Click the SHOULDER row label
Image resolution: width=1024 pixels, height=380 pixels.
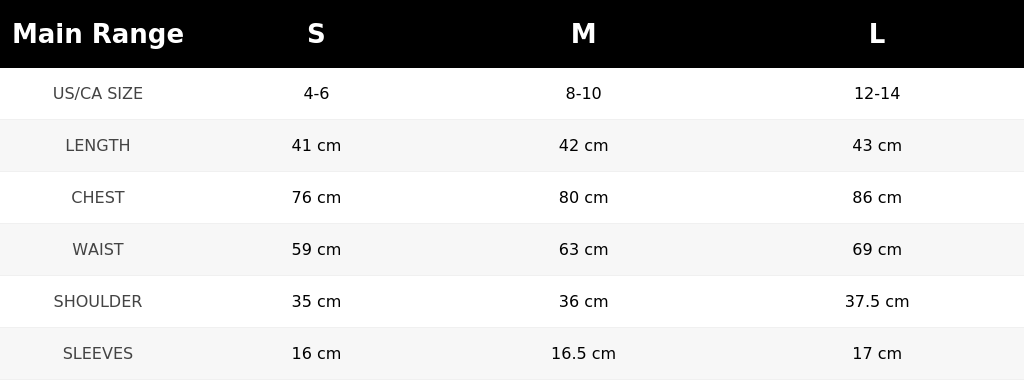[x=98, y=302]
